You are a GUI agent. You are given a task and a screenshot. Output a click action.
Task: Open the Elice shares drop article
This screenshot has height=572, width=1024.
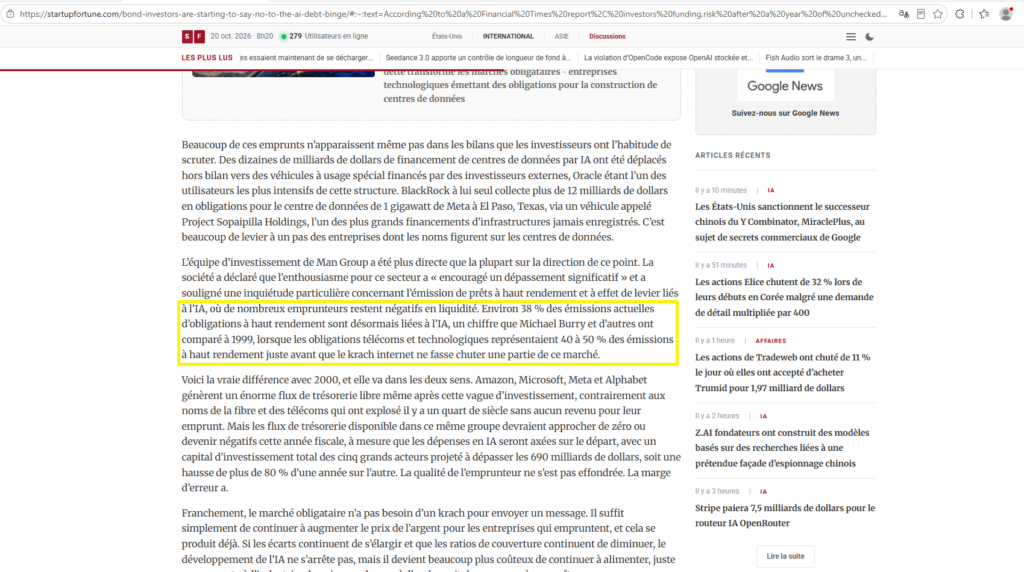coord(784,297)
